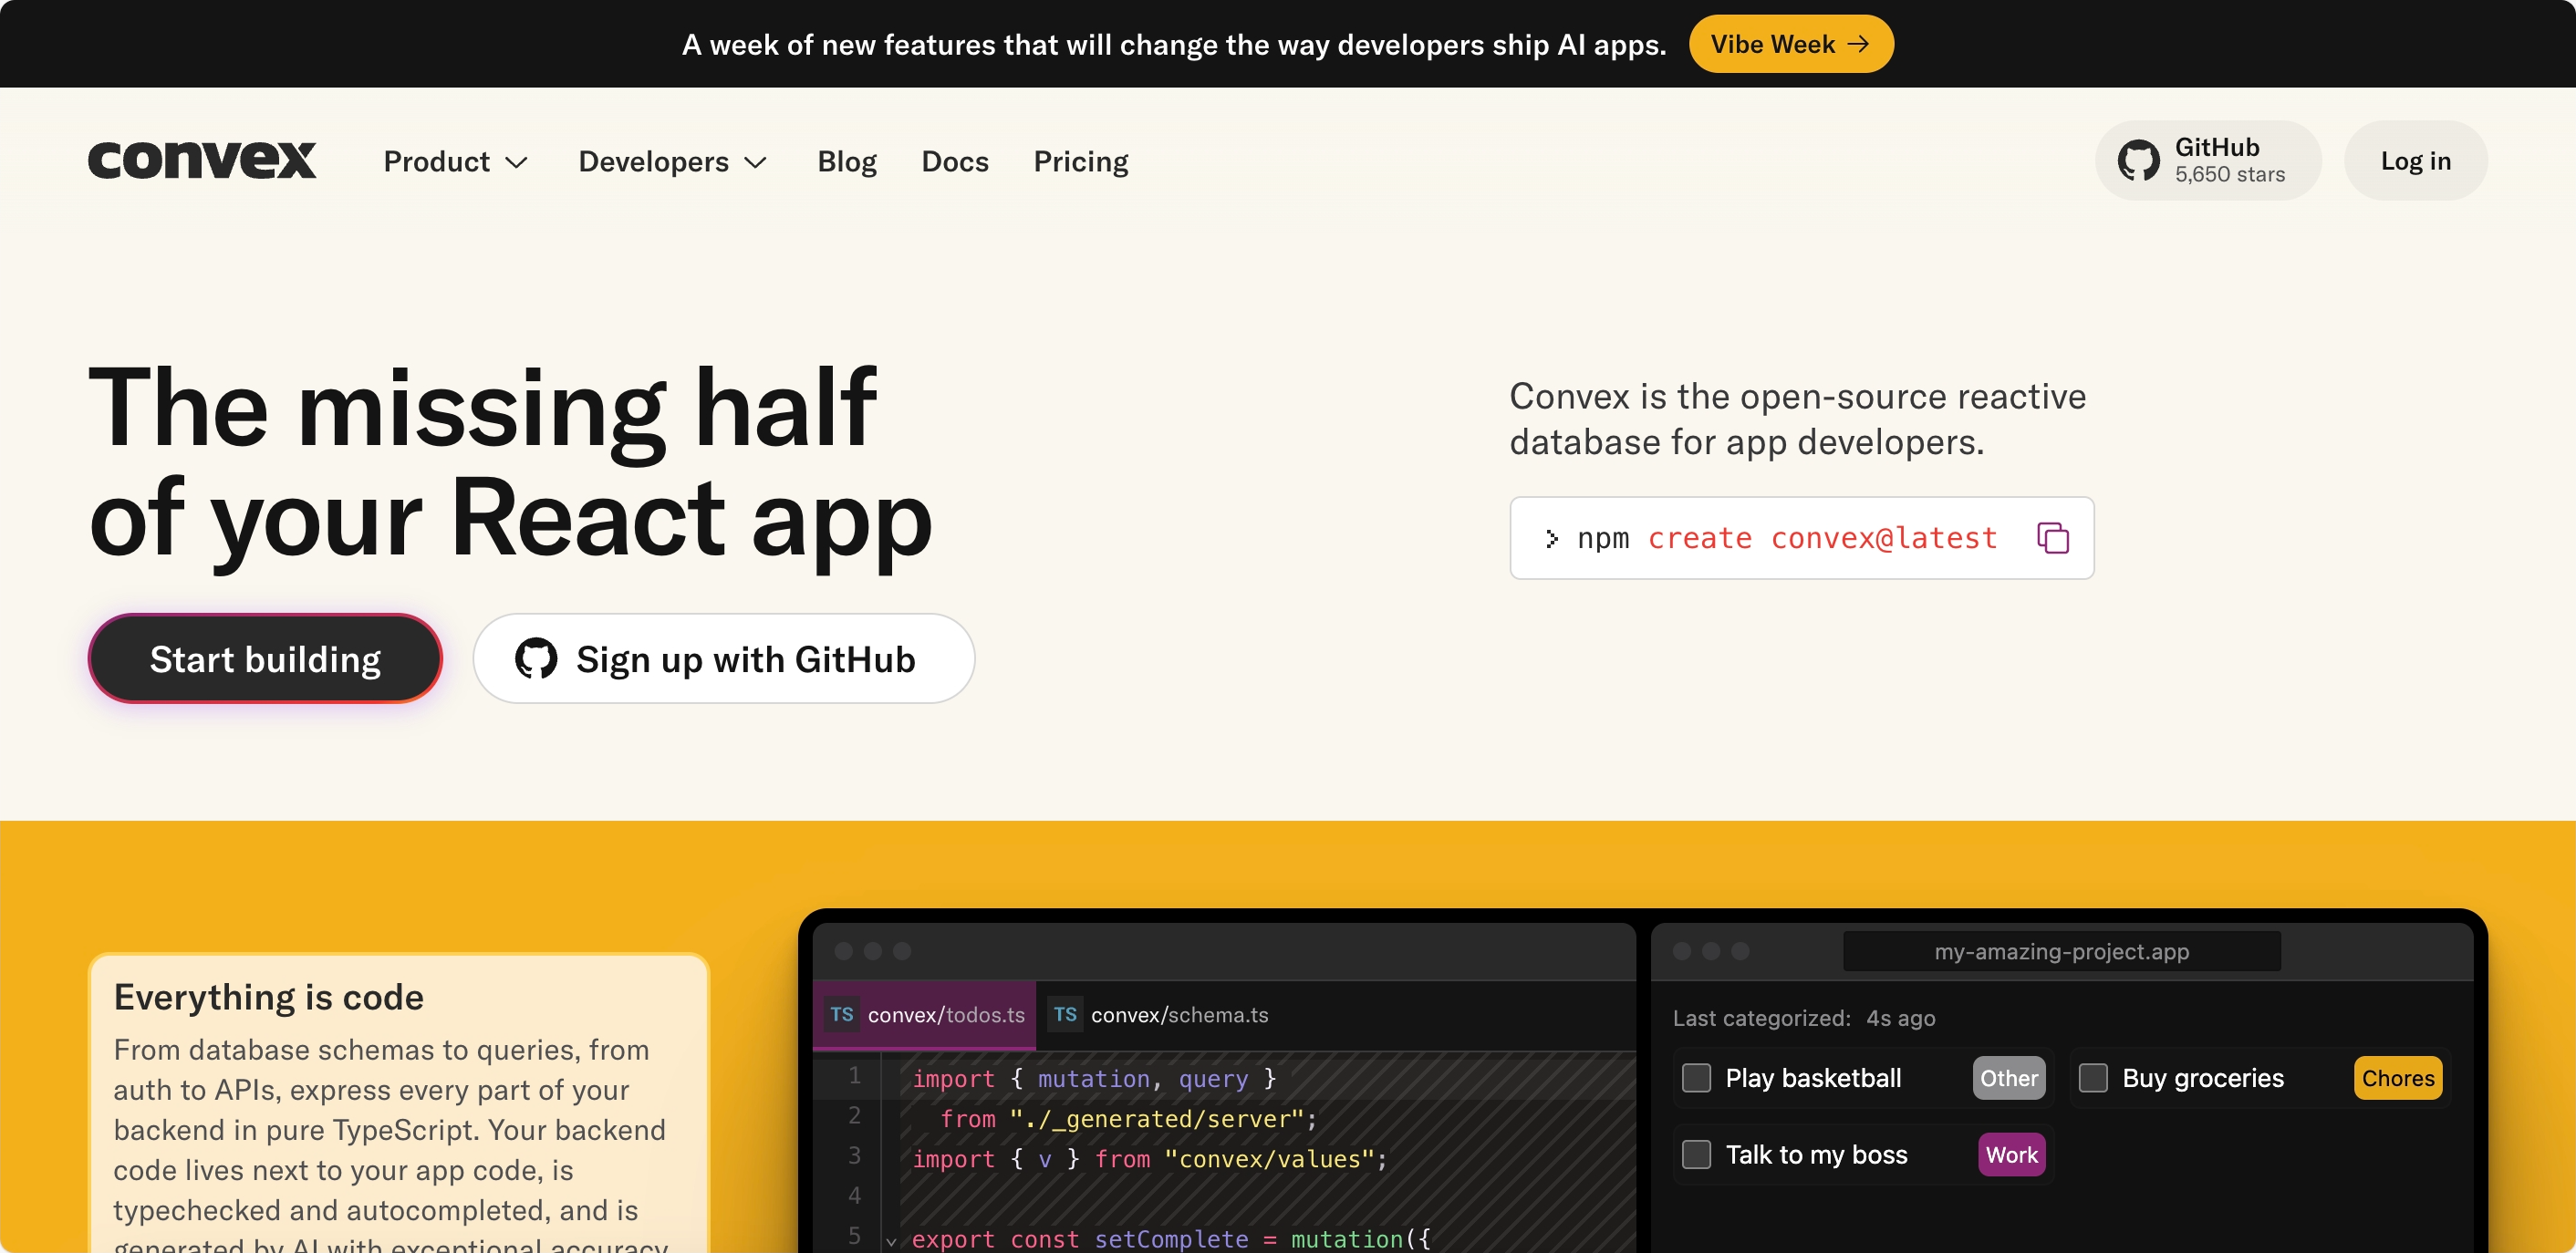Click the setComplete identifier in code
2576x1253 pixels.
[1171, 1239]
